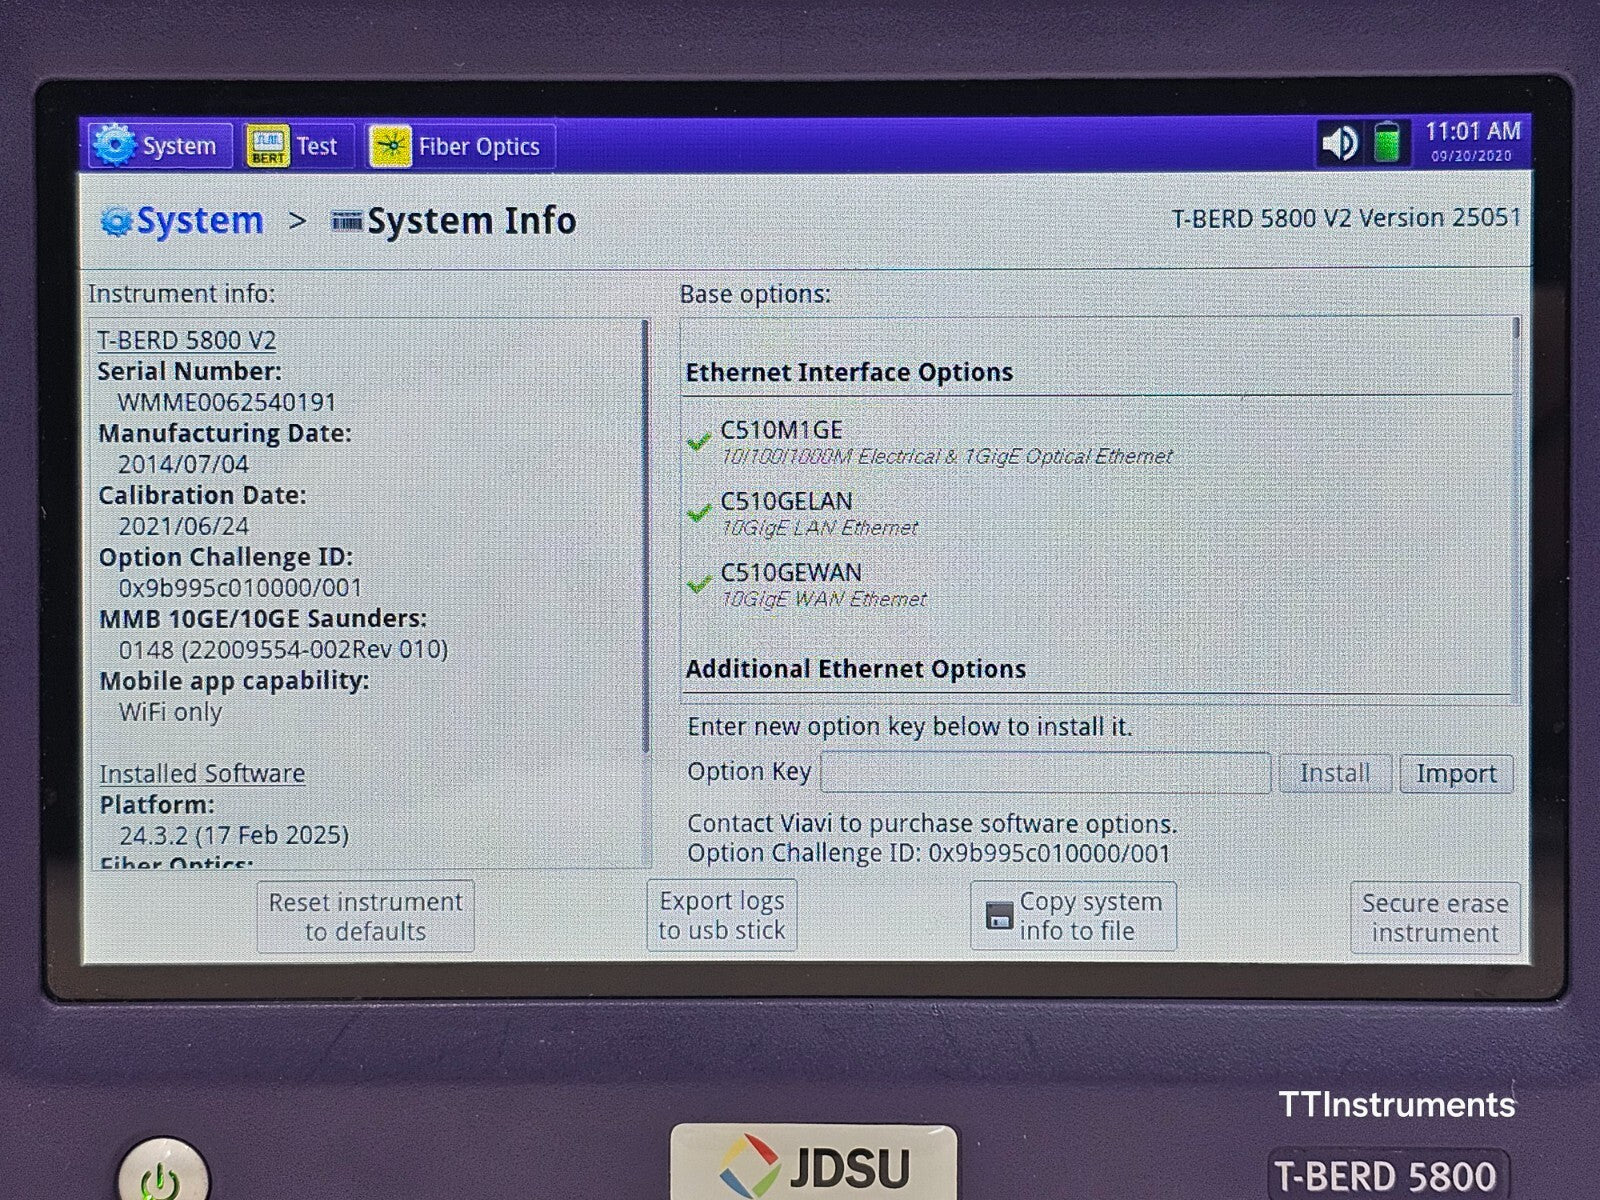Tap the battery status icon
The width and height of the screenshot is (1600, 1200).
1386,142
